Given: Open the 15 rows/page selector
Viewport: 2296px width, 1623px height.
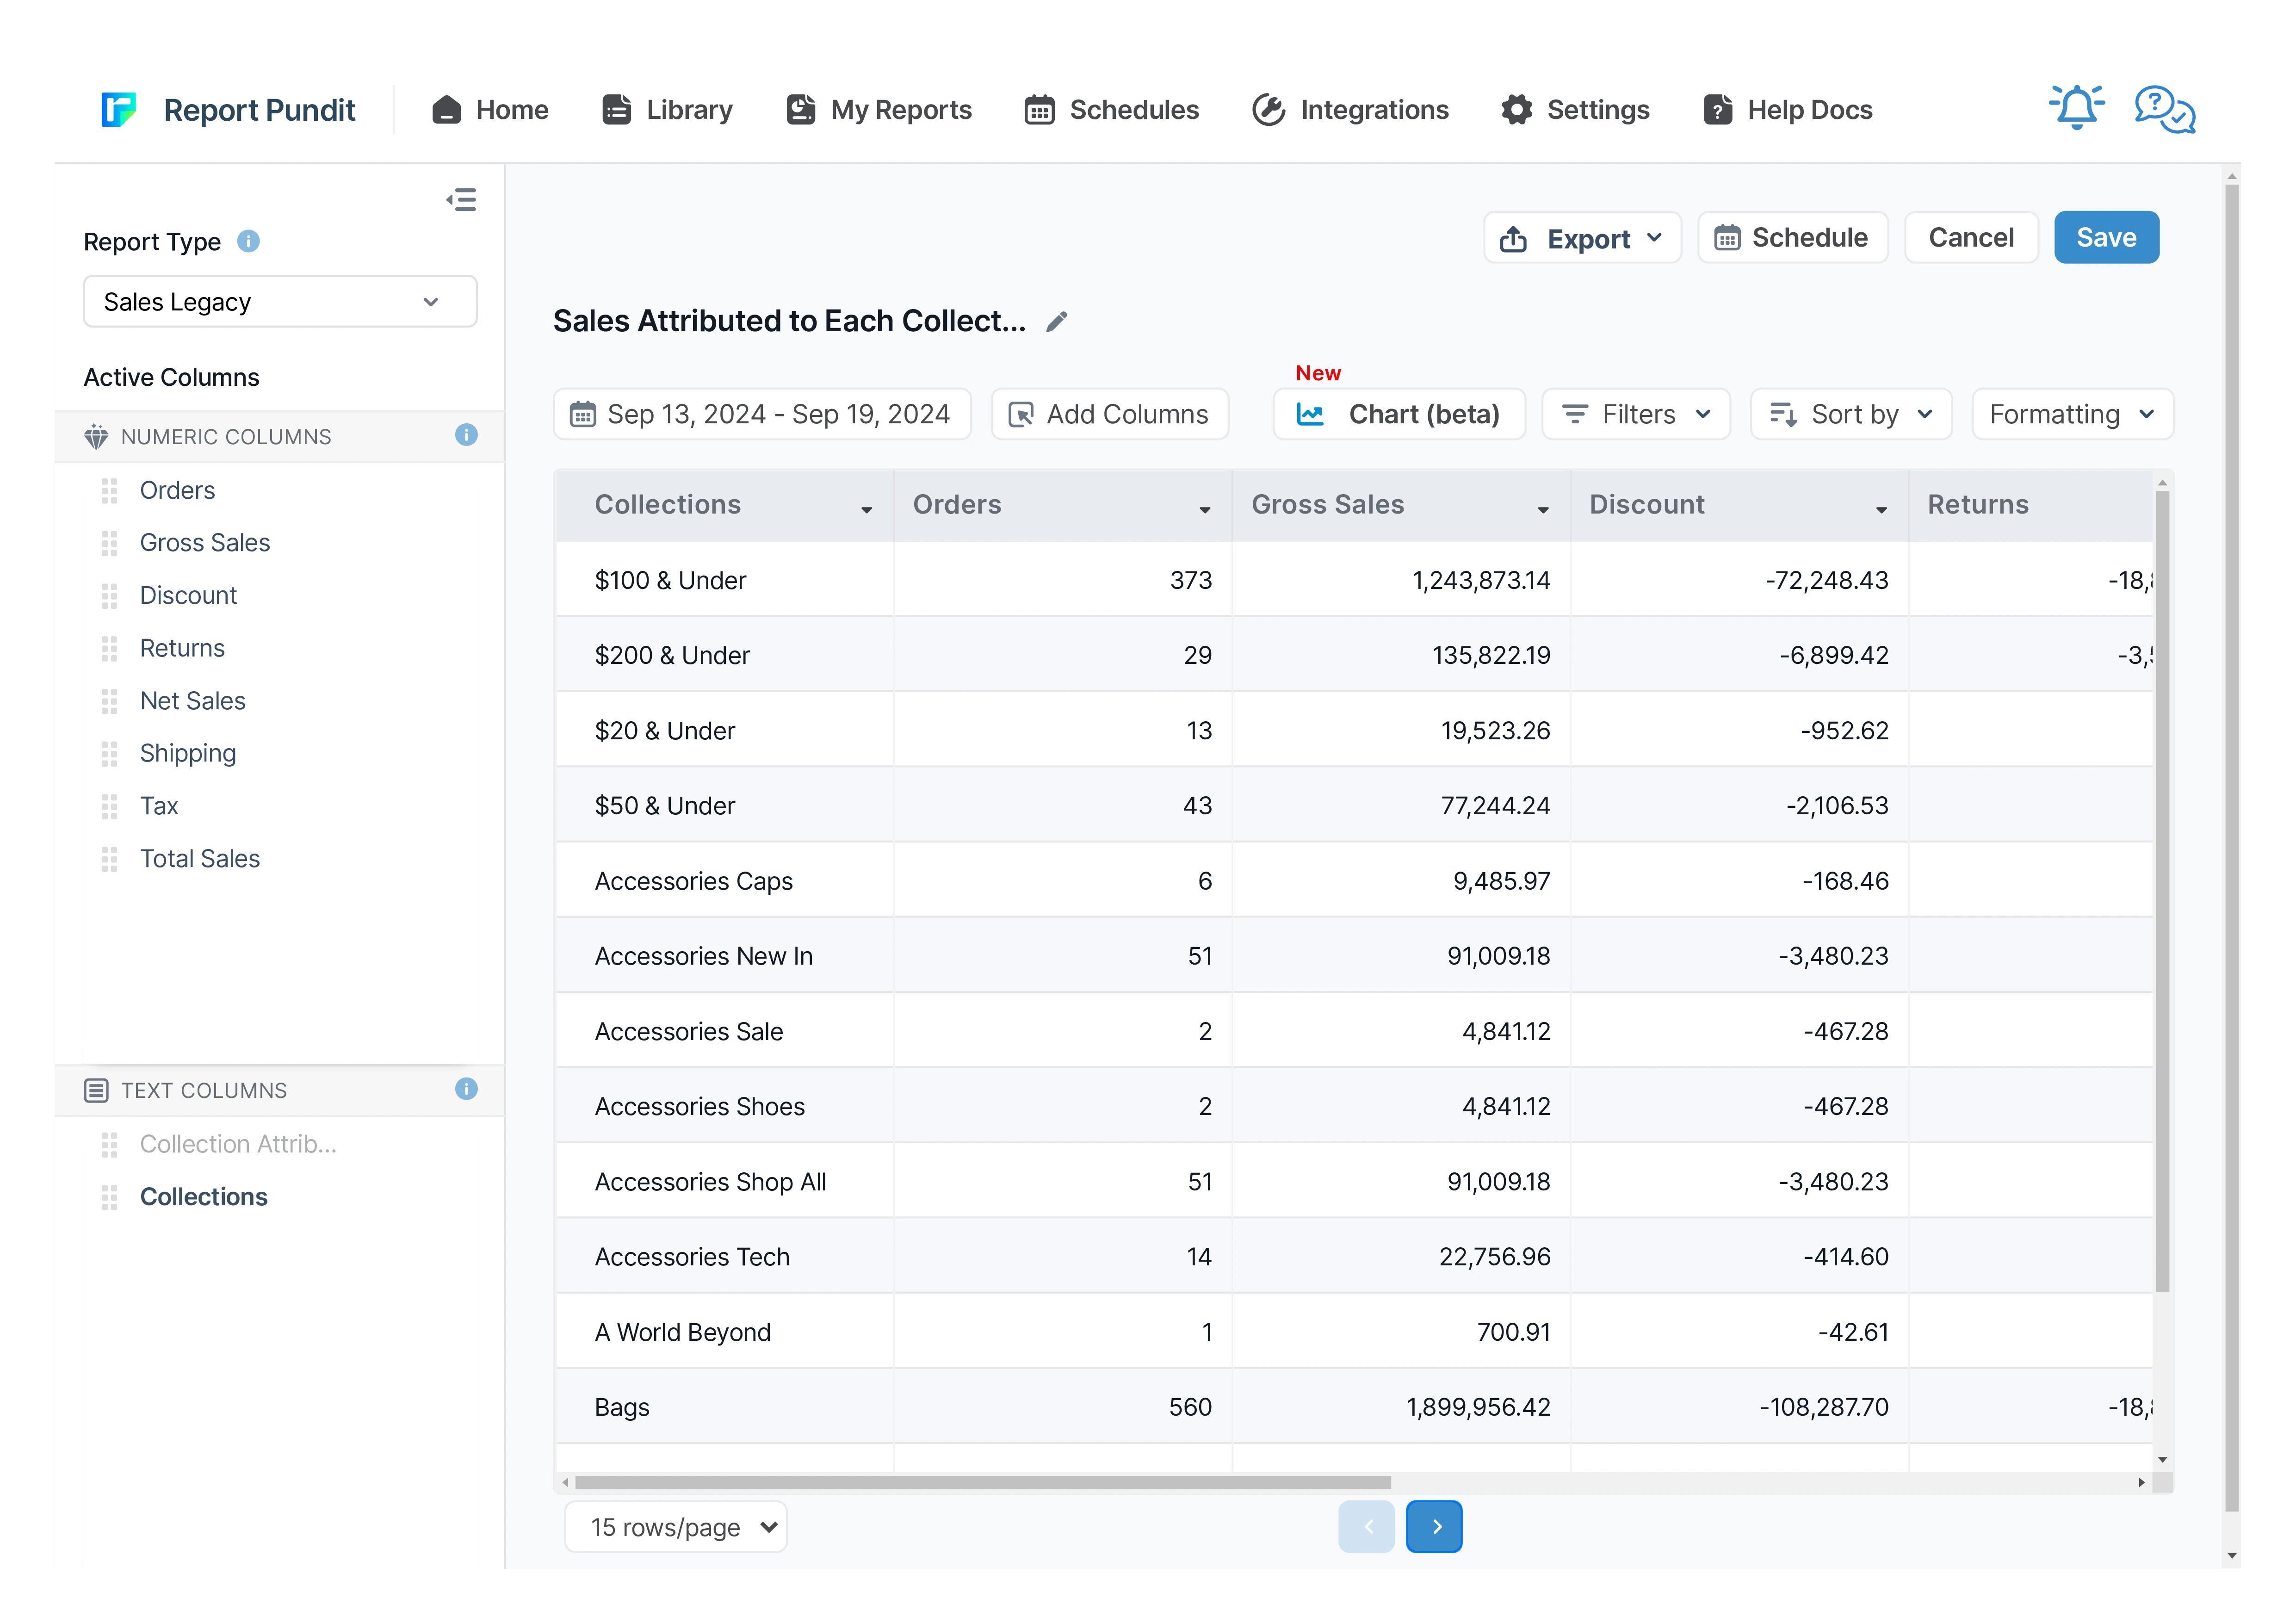Looking at the screenshot, I should (x=675, y=1527).
